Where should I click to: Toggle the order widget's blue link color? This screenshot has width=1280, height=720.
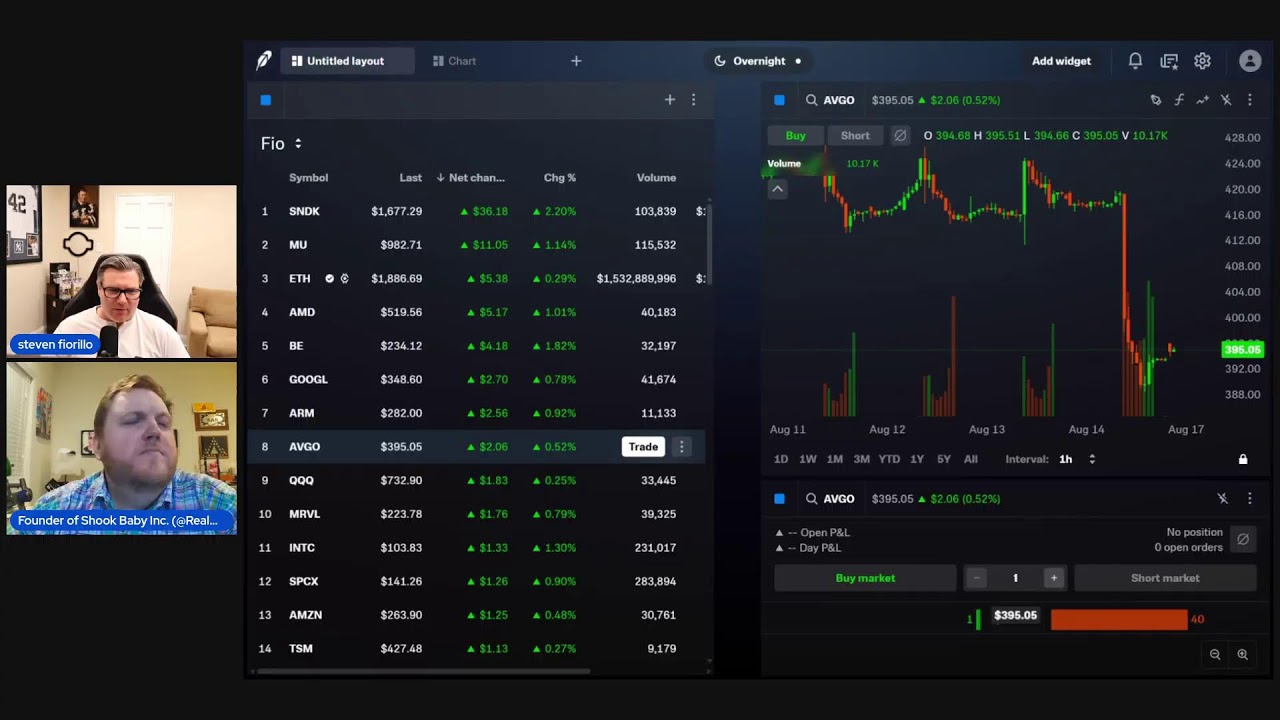(x=779, y=499)
